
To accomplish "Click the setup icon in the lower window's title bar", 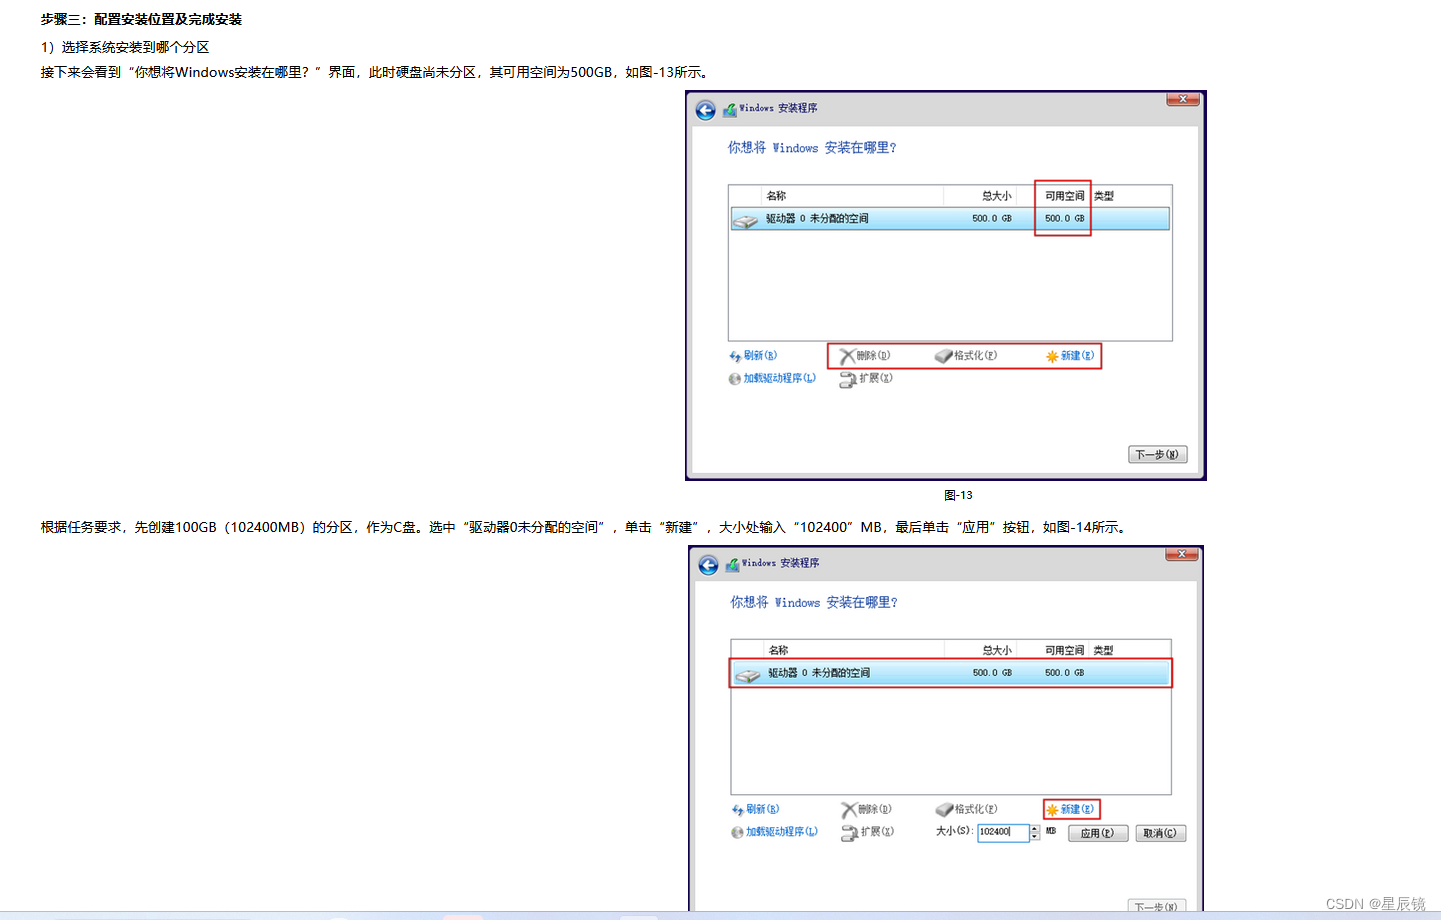I will coord(733,564).
